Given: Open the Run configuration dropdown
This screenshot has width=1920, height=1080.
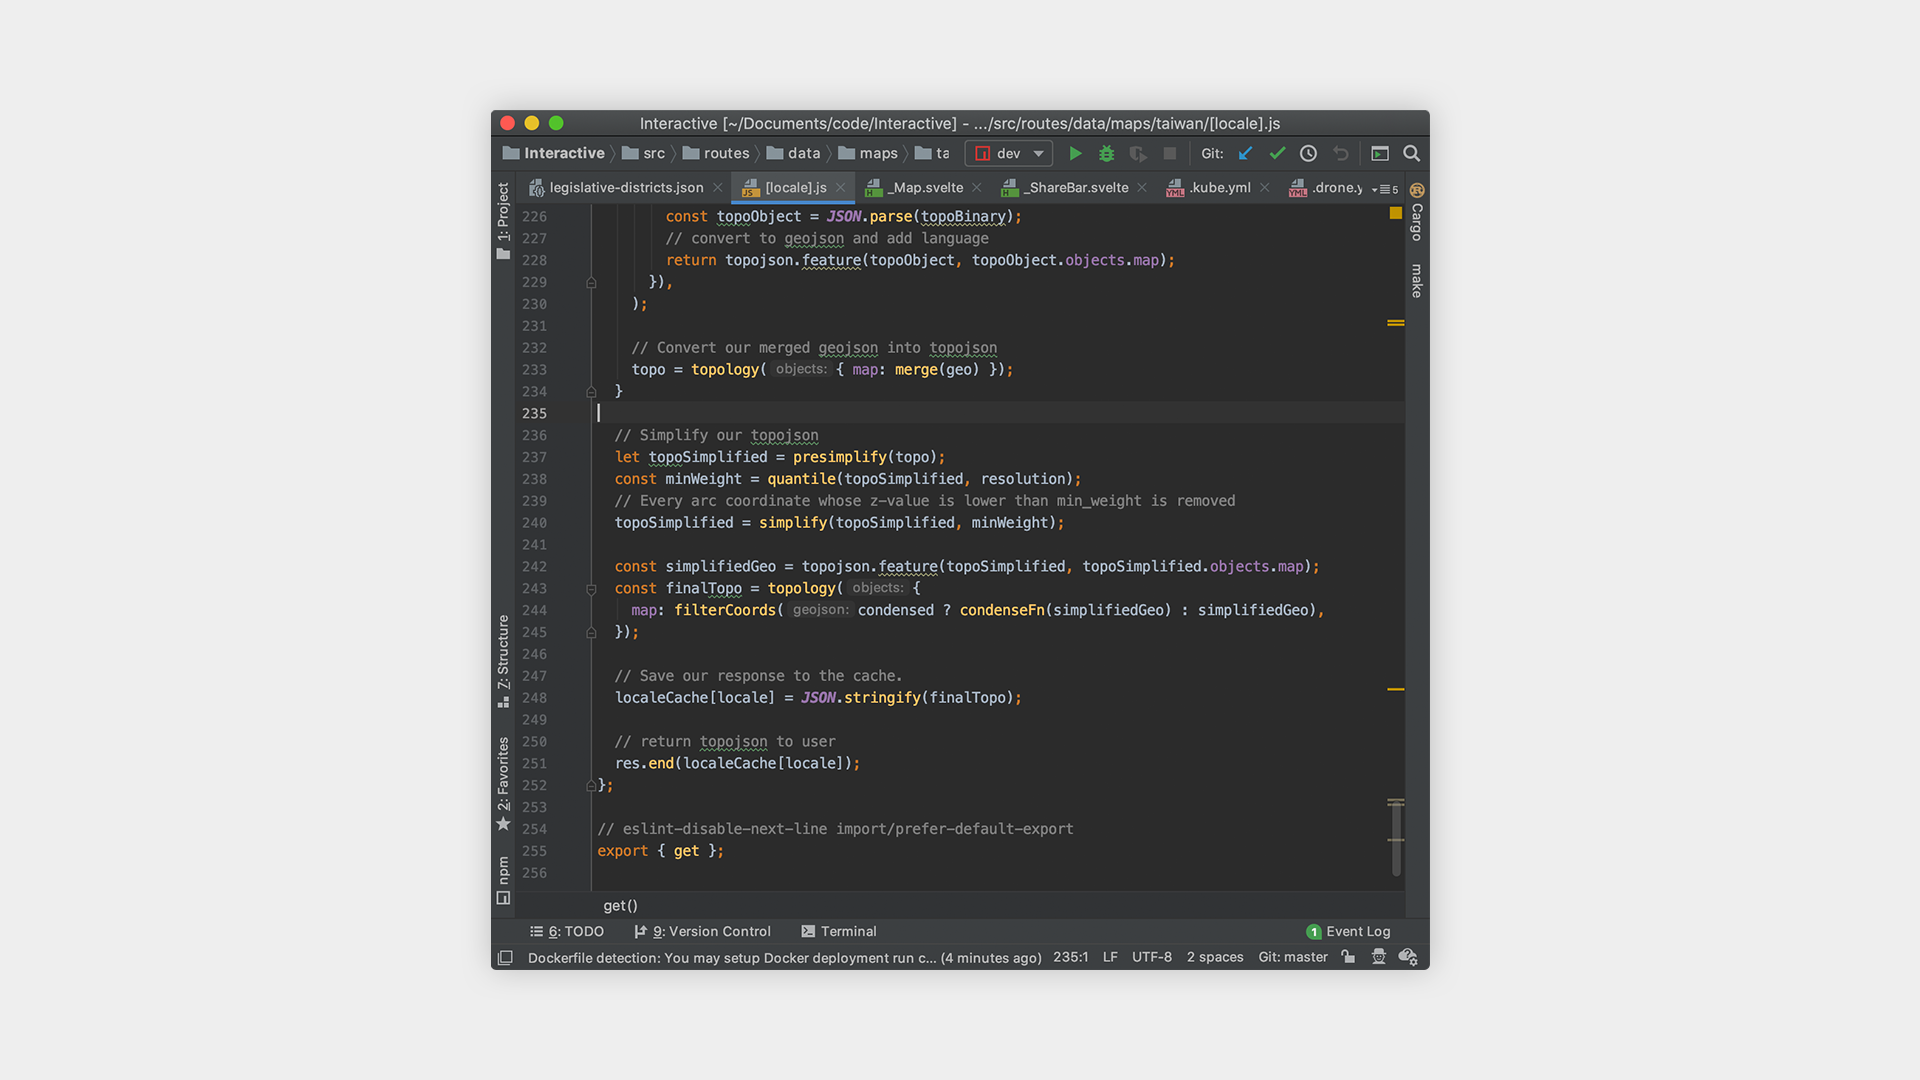Looking at the screenshot, I should click(x=1009, y=153).
